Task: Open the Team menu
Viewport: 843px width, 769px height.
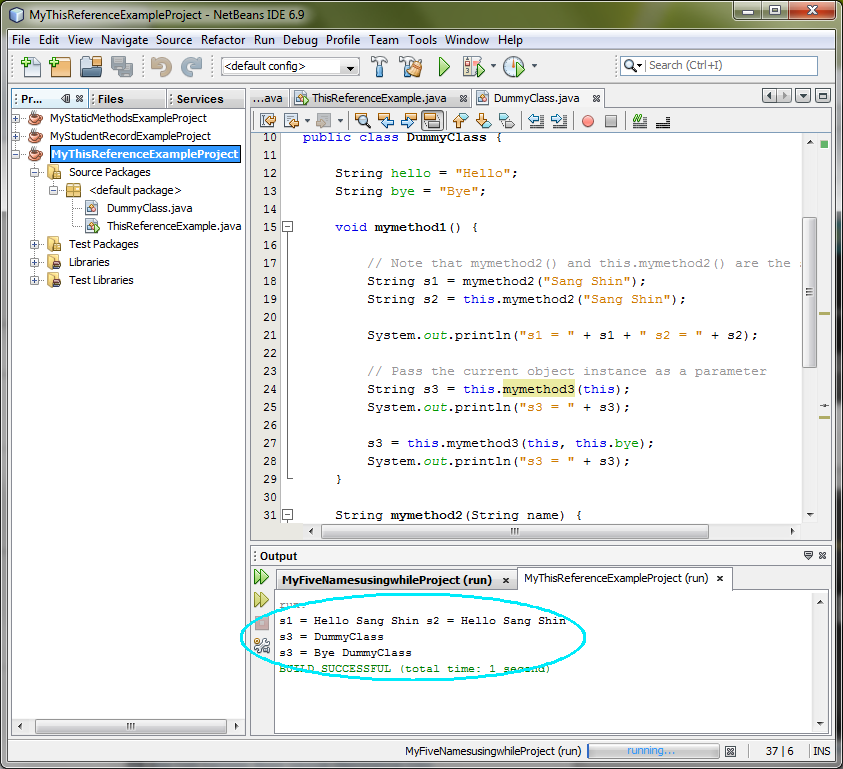Action: coord(384,40)
